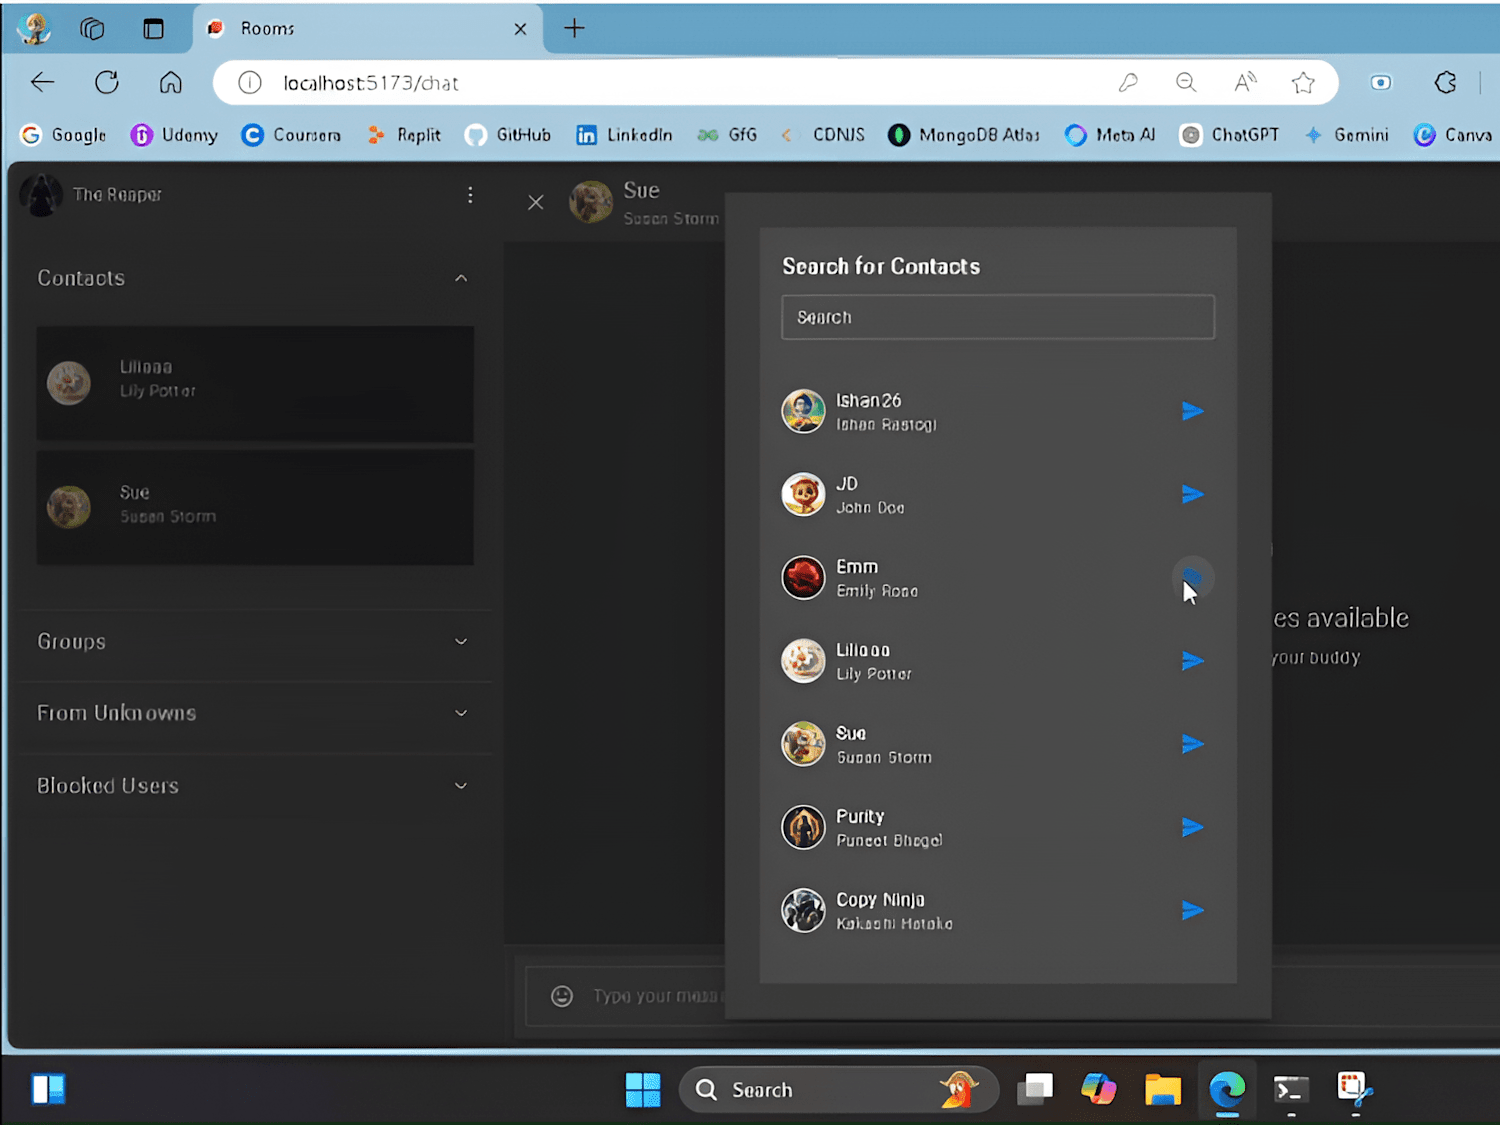This screenshot has height=1125, width=1500.
Task: Click the read aloud icon
Action: click(1245, 82)
